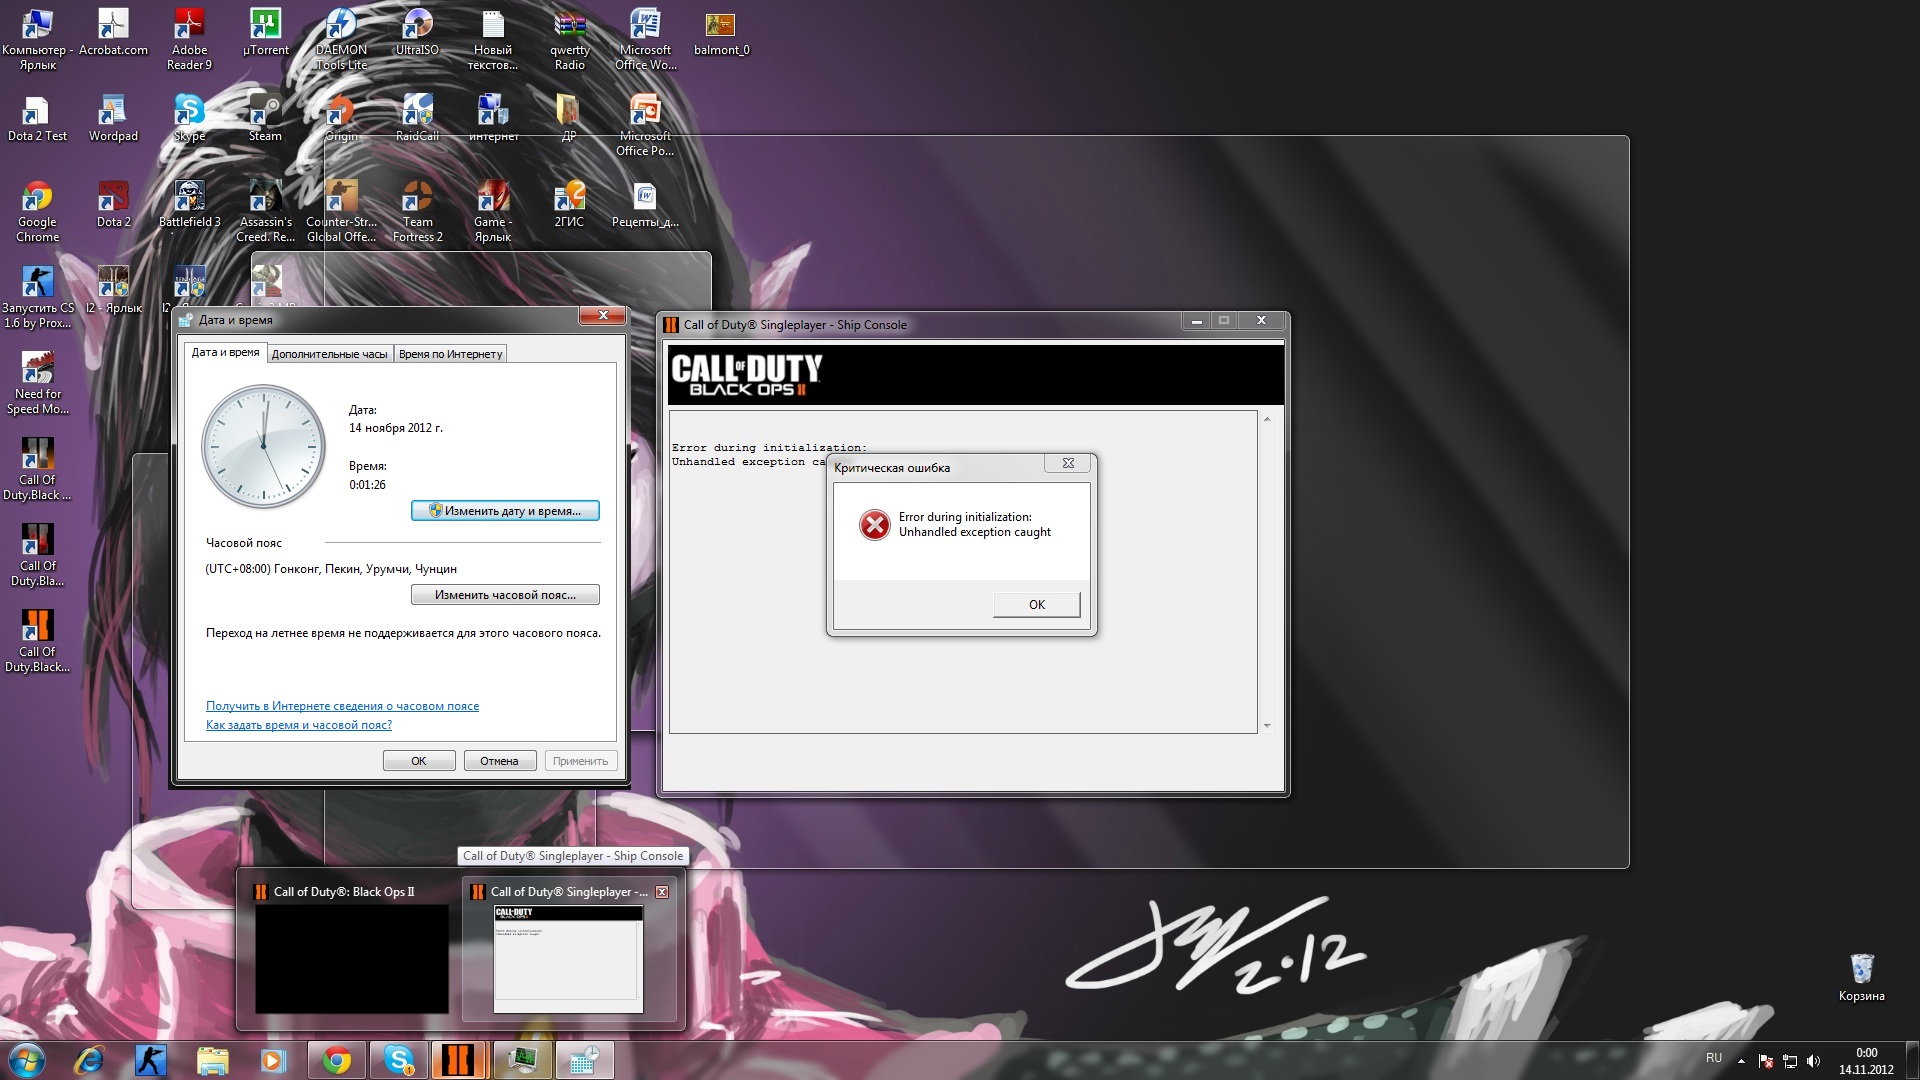Click the Date and Time taskbar button

pyautogui.click(x=584, y=1060)
